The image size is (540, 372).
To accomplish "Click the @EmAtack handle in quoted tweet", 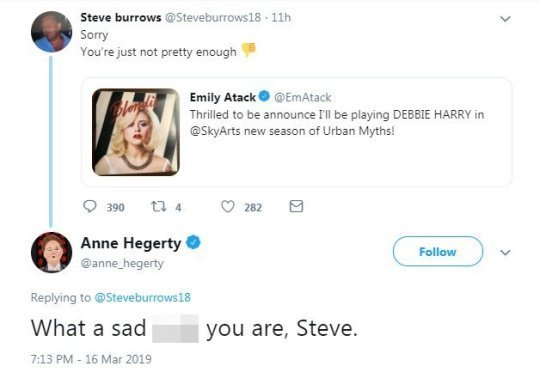I will coord(303,97).
